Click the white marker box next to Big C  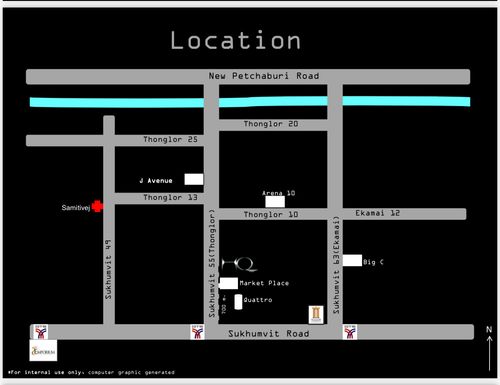pos(352,260)
